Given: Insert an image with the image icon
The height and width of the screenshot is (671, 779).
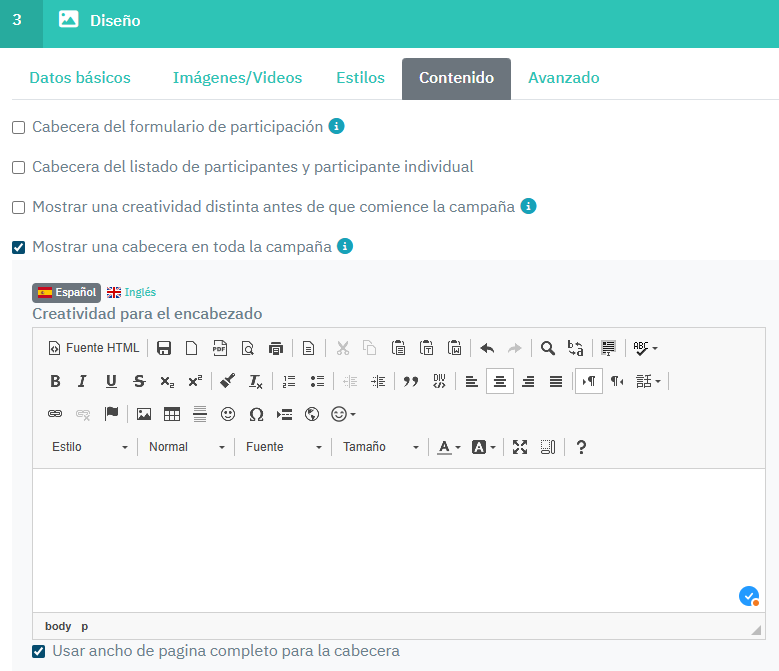Looking at the screenshot, I should pyautogui.click(x=144, y=414).
